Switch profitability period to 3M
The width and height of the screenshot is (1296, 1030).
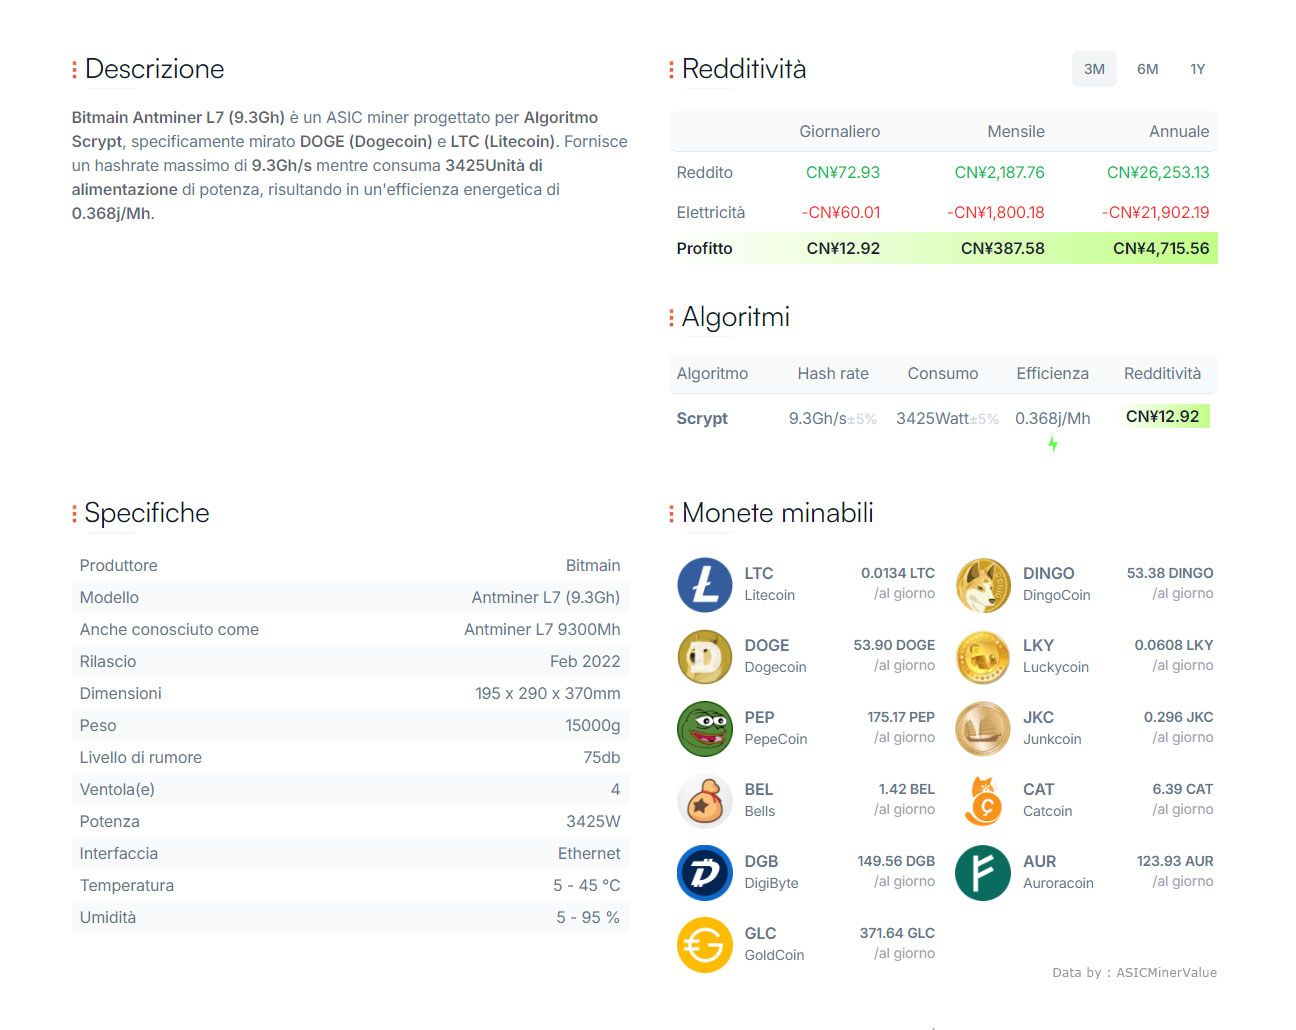point(1094,69)
